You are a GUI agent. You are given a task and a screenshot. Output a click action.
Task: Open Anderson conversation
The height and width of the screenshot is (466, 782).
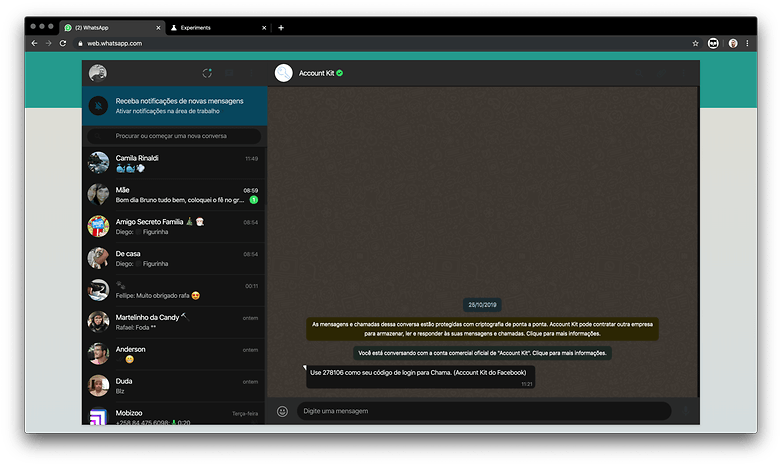pyautogui.click(x=174, y=354)
